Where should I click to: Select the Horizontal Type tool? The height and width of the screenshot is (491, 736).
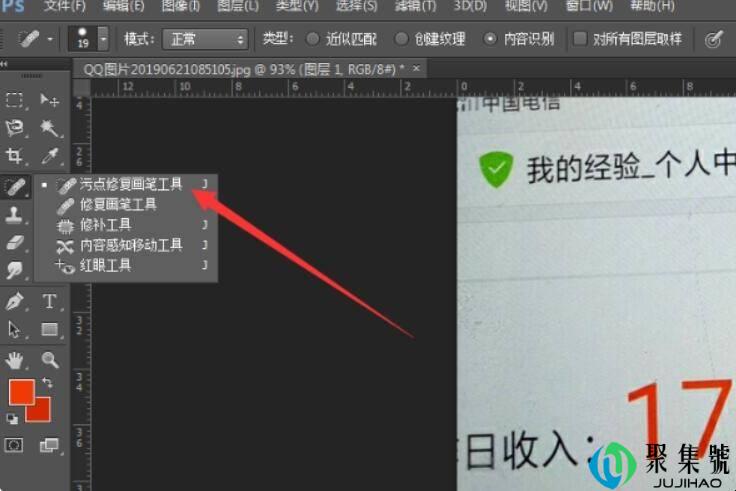coord(48,301)
